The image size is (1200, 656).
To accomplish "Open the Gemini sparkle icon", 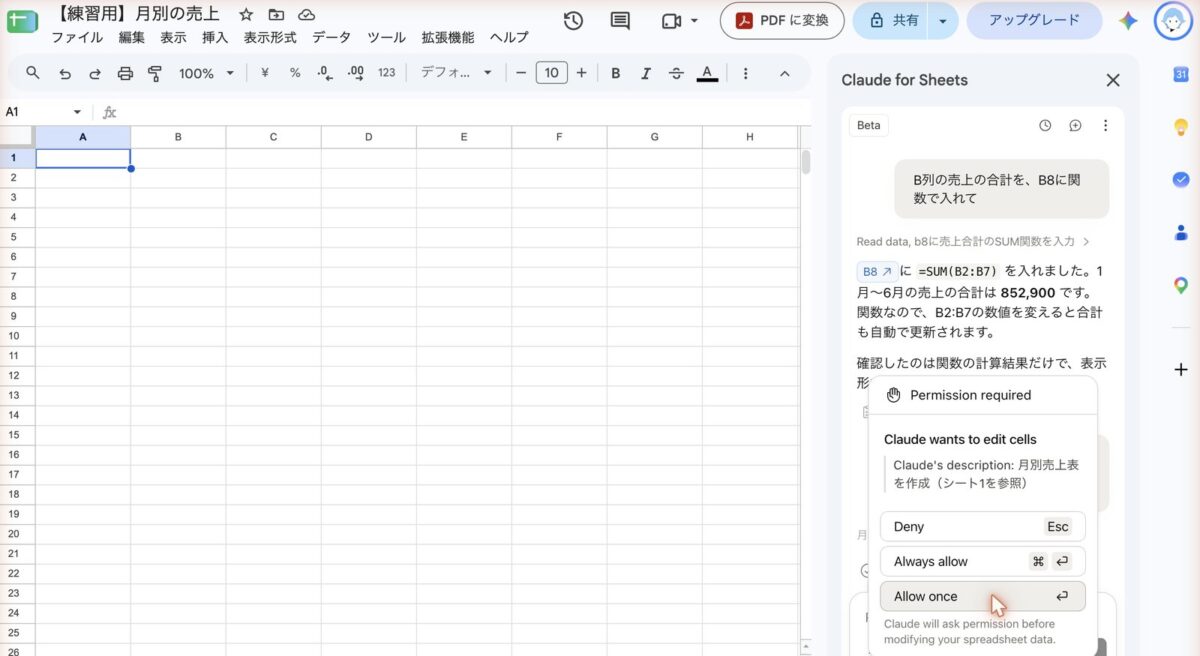I will tap(1128, 20).
